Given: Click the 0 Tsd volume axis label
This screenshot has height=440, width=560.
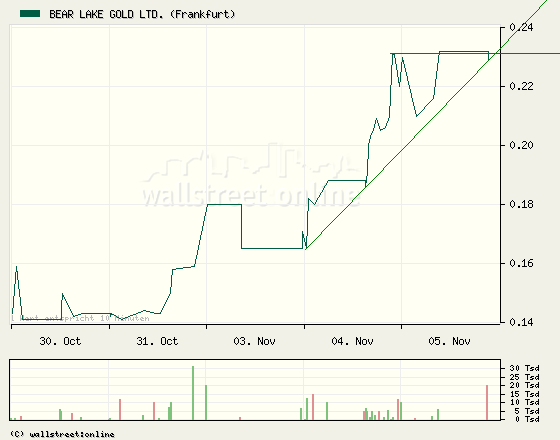Looking at the screenshot, I should tap(527, 419).
